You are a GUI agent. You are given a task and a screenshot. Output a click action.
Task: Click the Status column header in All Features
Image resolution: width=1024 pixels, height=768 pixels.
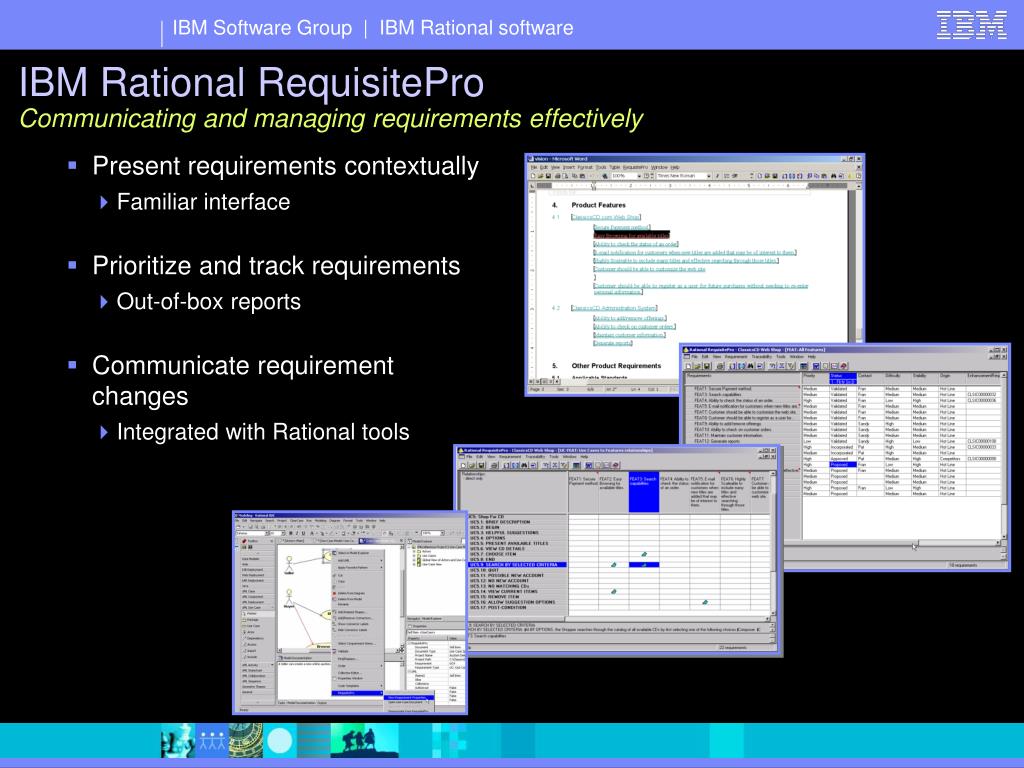pos(843,379)
